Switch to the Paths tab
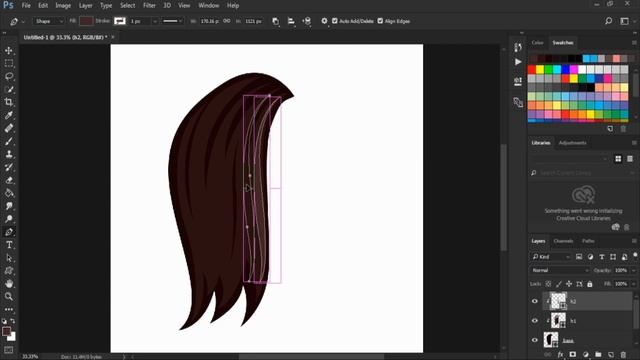This screenshot has height=360, width=640. coord(588,241)
